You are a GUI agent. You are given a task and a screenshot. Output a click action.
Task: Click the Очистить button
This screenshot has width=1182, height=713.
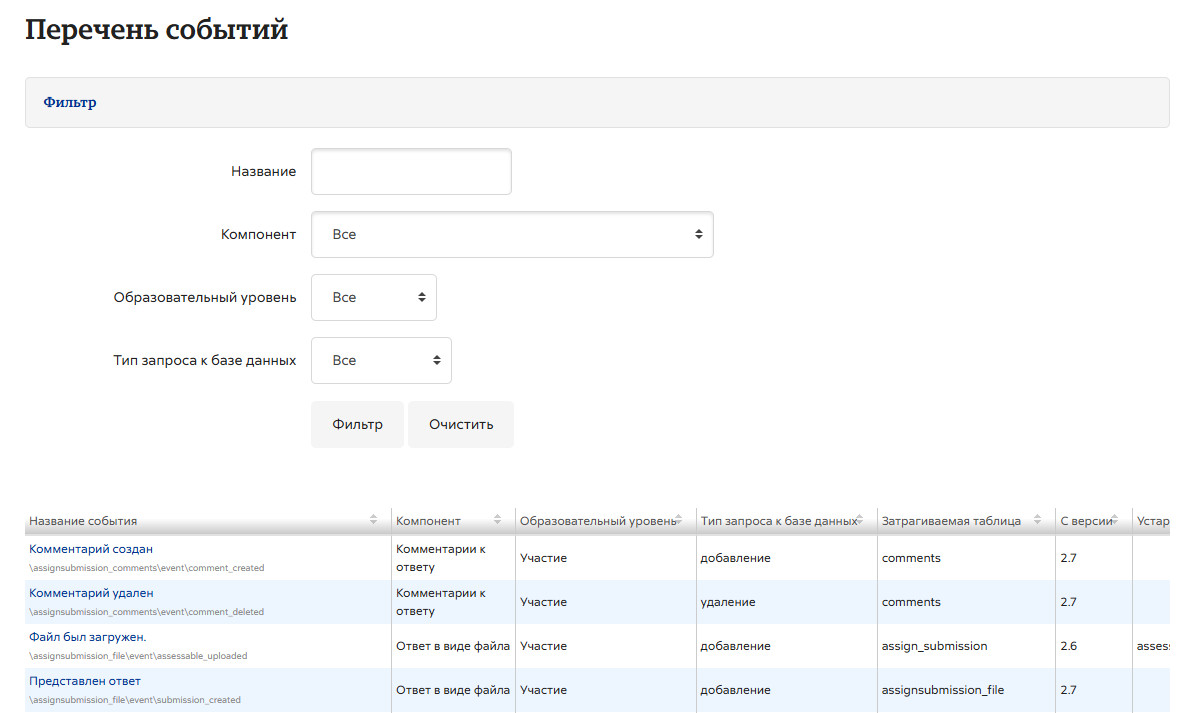(461, 424)
